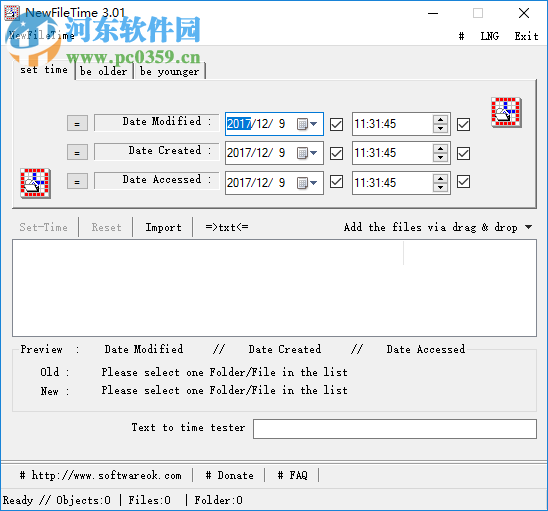This screenshot has height=511, width=548.
Task: Toggle Date Accessed time checkbox
Action: [463, 182]
